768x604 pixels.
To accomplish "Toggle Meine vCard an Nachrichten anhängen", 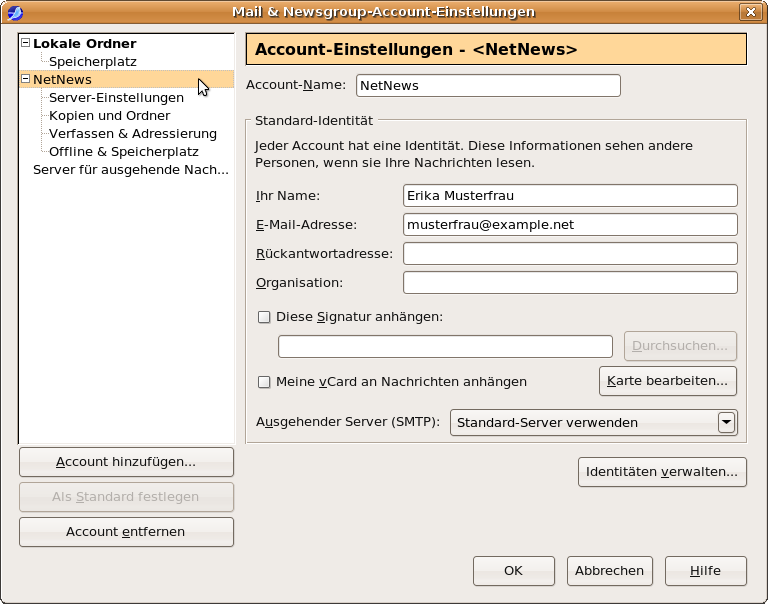I will pos(265,382).
